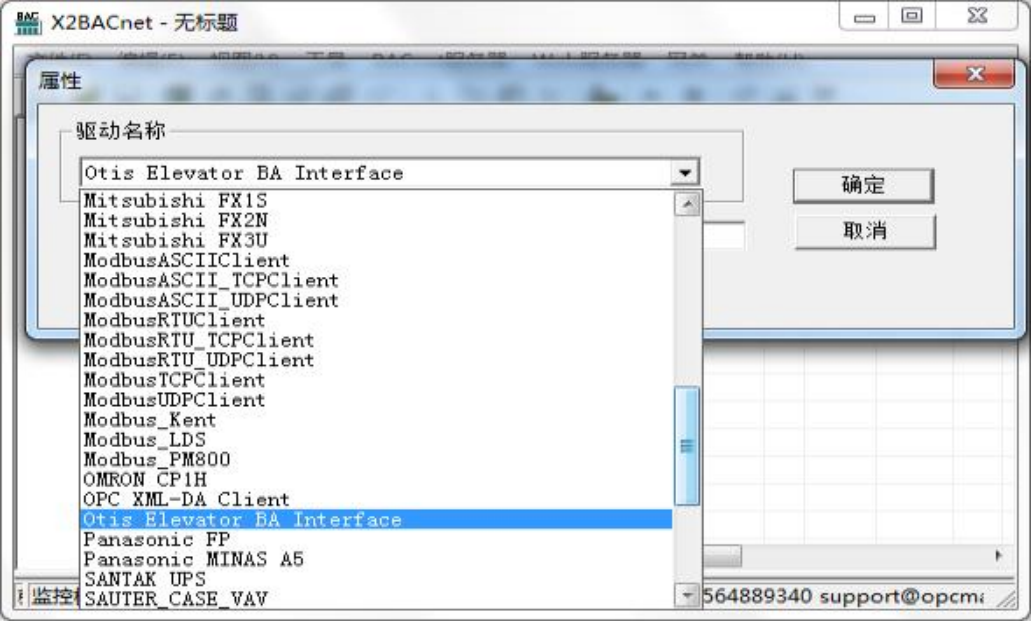Pick ModbusASCIIClient in the list
The width and height of the screenshot is (1031, 622).
[376, 260]
